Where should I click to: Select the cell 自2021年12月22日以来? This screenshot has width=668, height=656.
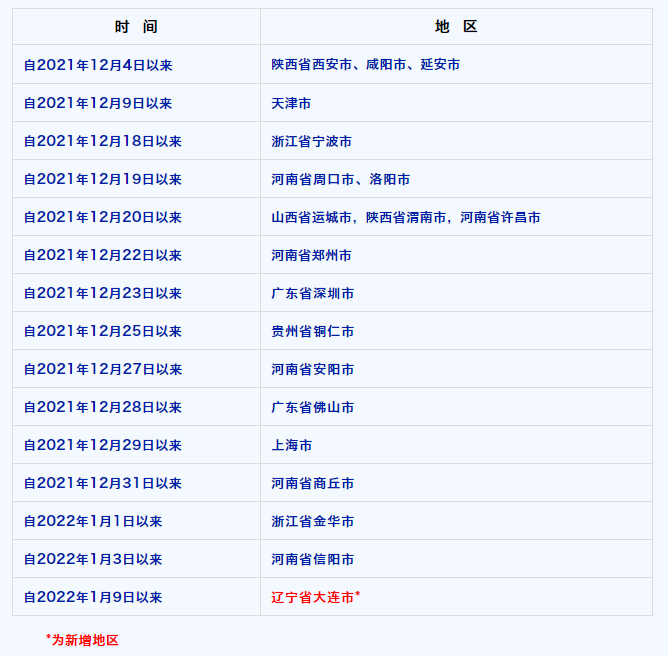[136, 254]
